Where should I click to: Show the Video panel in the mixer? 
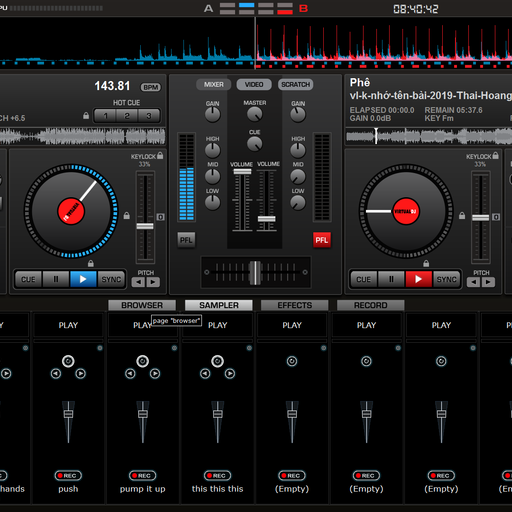(x=254, y=85)
